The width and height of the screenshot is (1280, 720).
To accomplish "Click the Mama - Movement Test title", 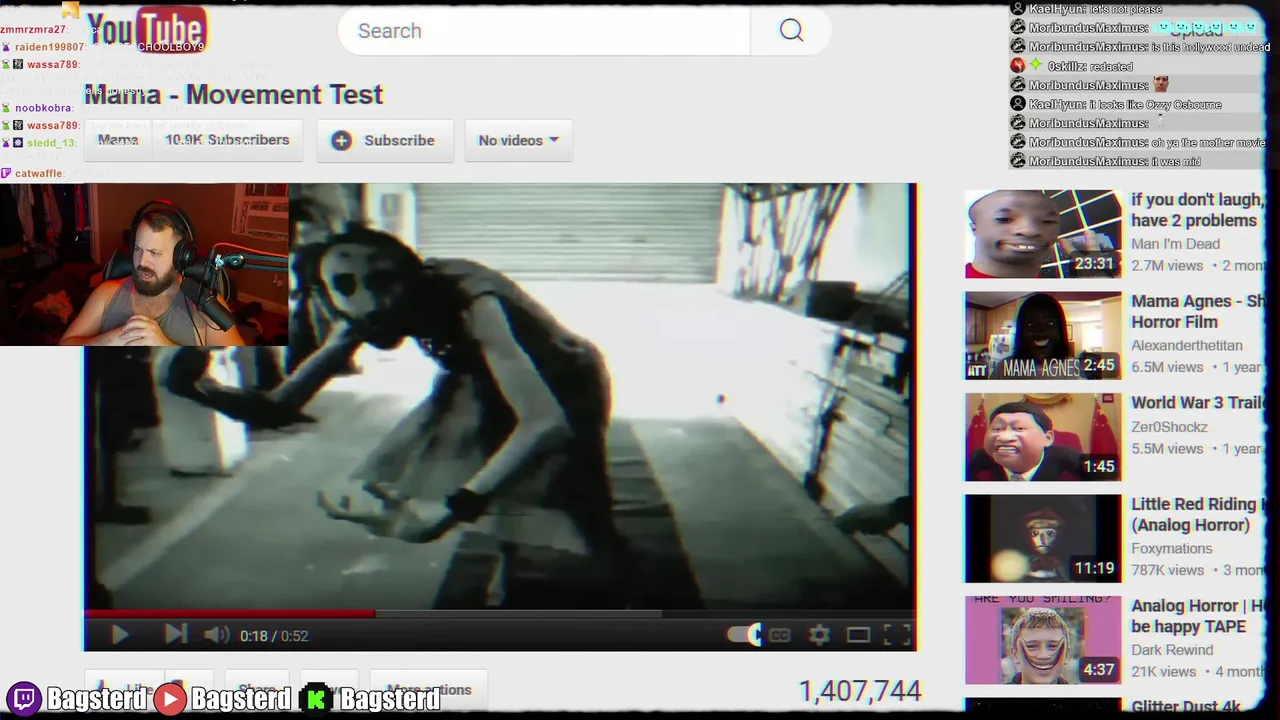I will [x=234, y=95].
